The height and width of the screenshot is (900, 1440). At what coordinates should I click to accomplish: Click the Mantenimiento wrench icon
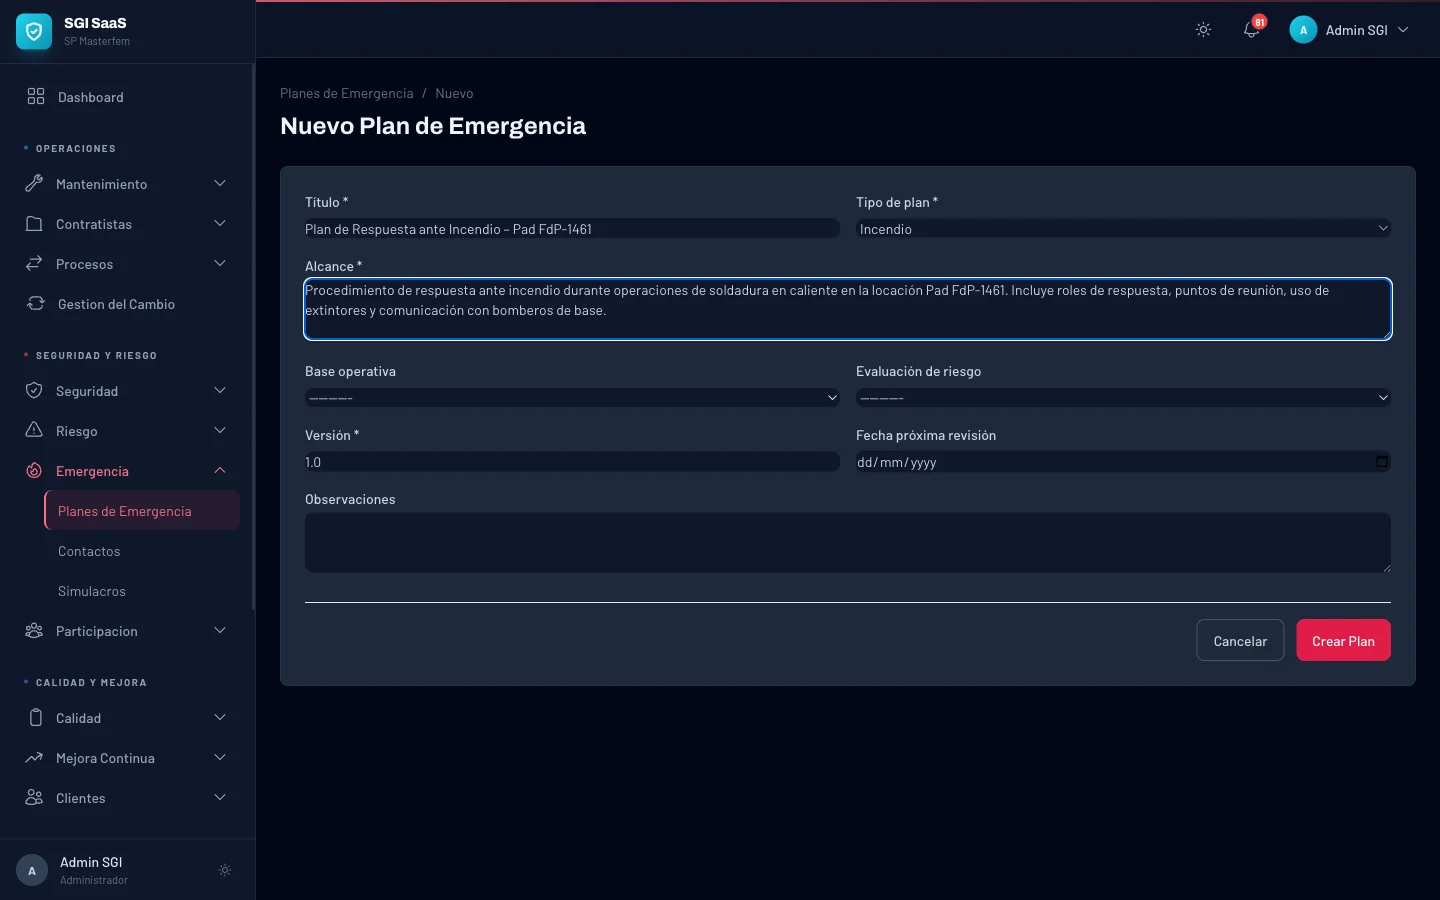(x=34, y=184)
